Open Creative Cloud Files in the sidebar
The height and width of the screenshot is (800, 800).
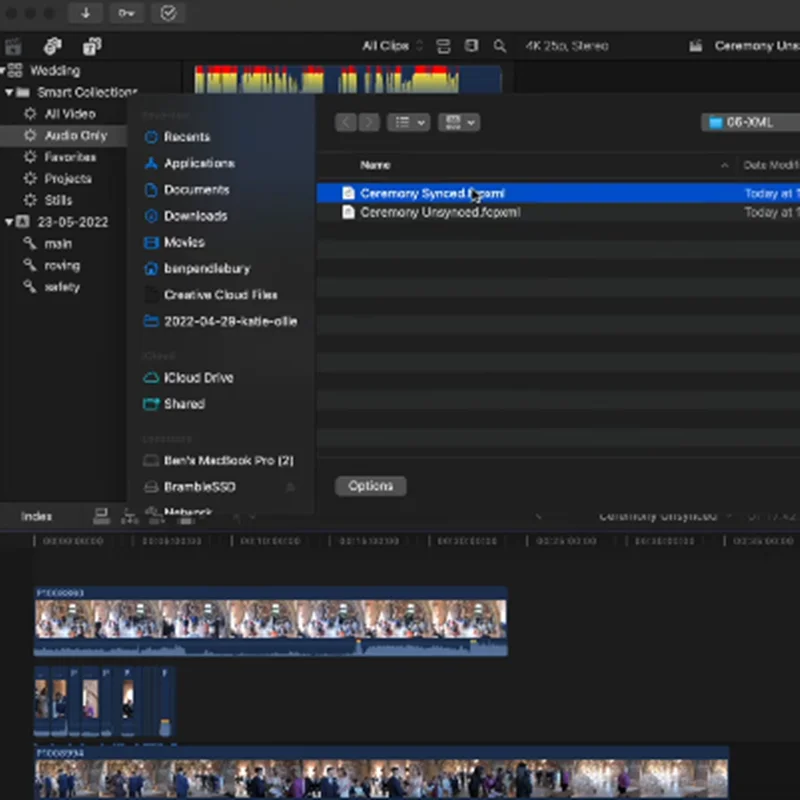[x=220, y=295]
